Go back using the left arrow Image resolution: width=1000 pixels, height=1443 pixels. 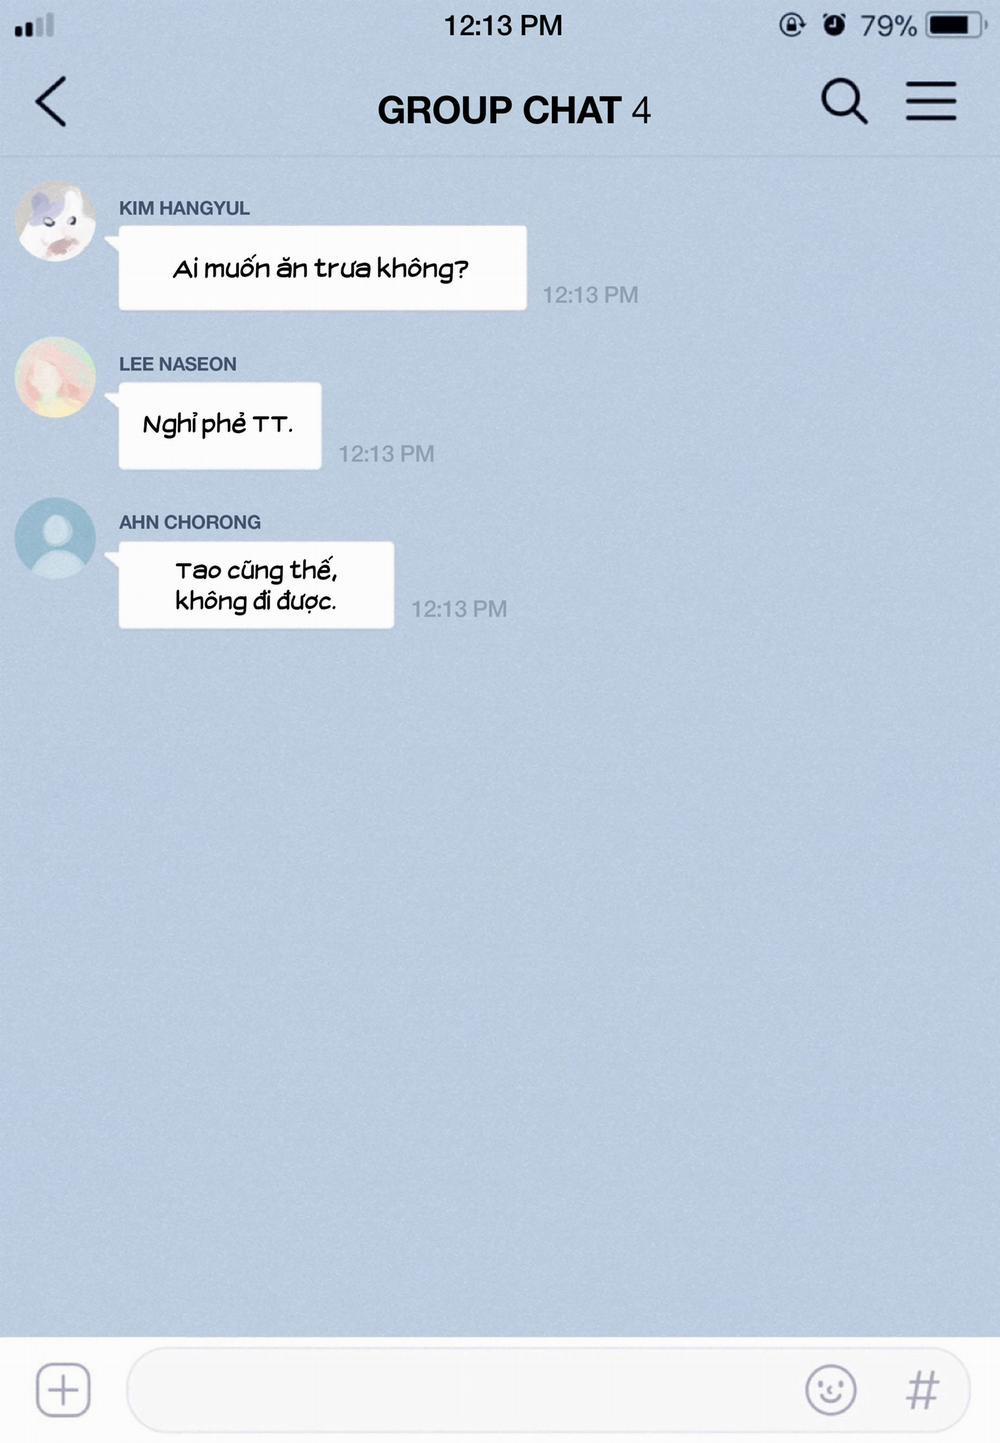click(x=51, y=102)
